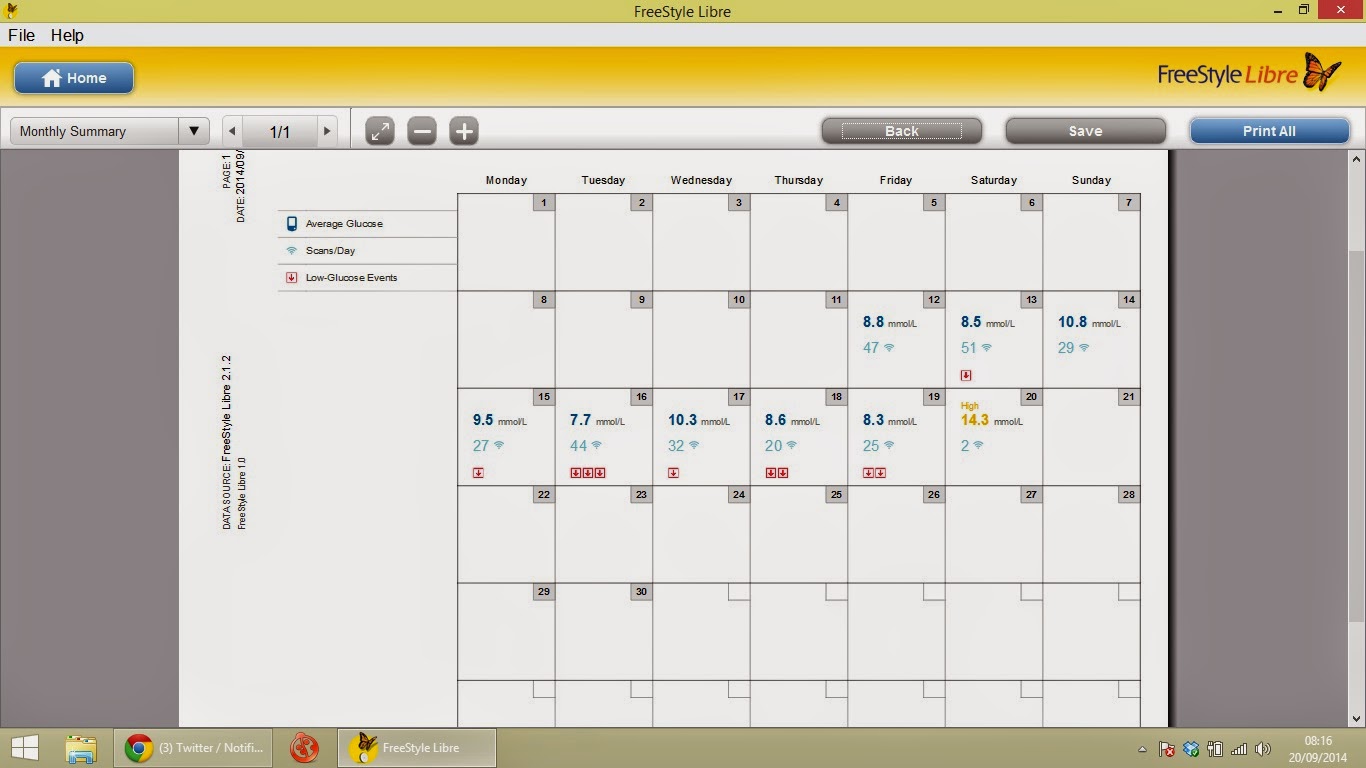Go to the Home screen
This screenshot has width=1366, height=768.
(x=74, y=78)
